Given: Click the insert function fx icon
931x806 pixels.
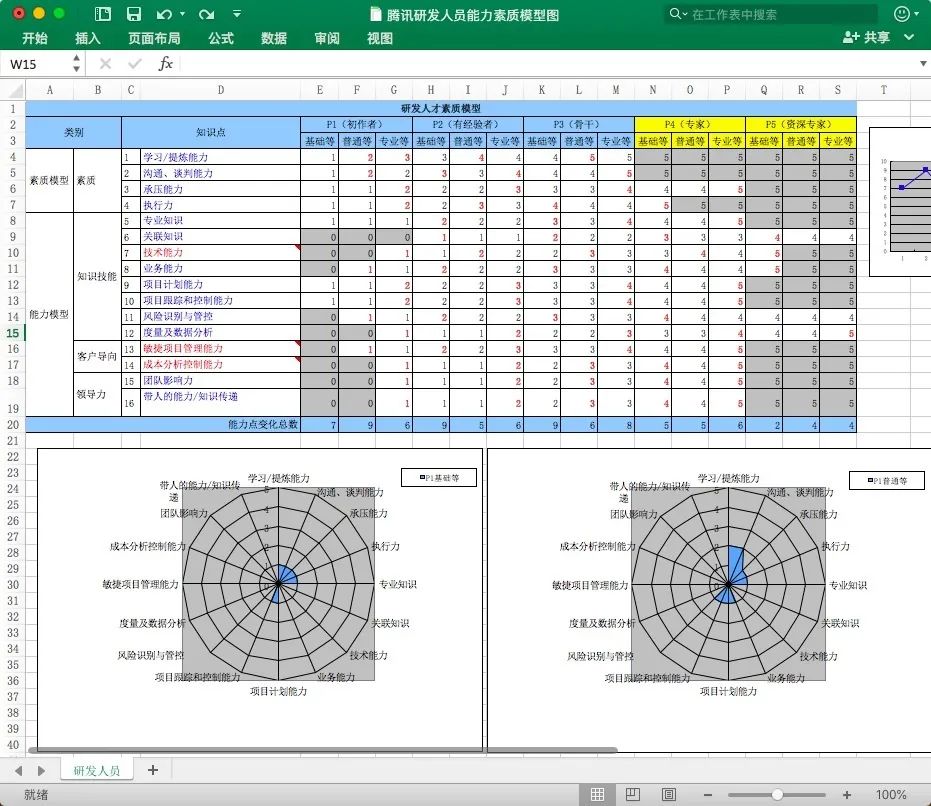Looking at the screenshot, I should coord(166,63).
